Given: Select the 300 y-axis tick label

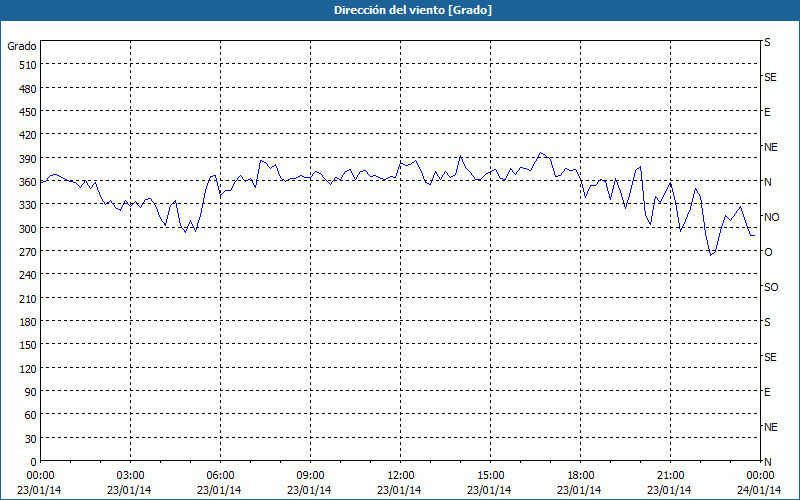Looking at the screenshot, I should pyautogui.click(x=28, y=229).
